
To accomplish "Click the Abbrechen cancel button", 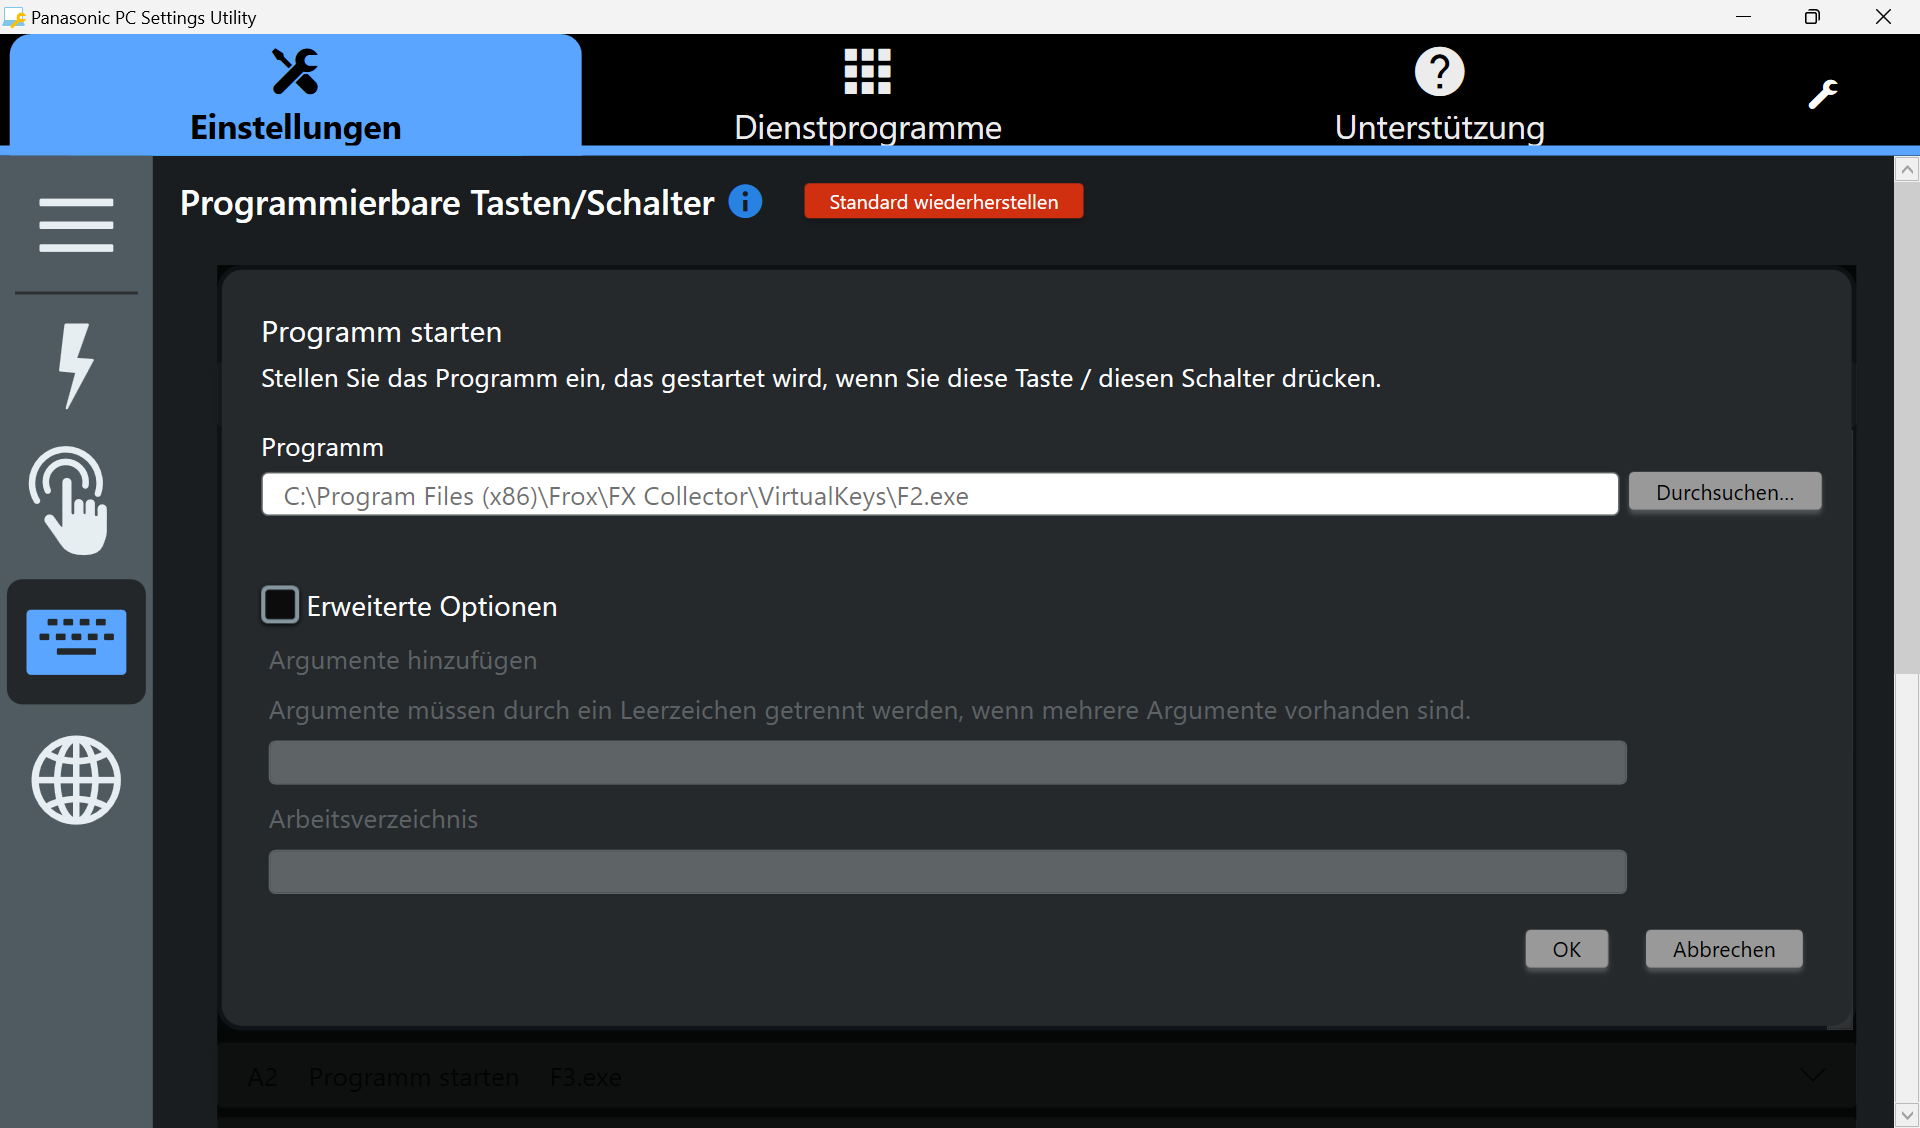I will [x=1723, y=949].
